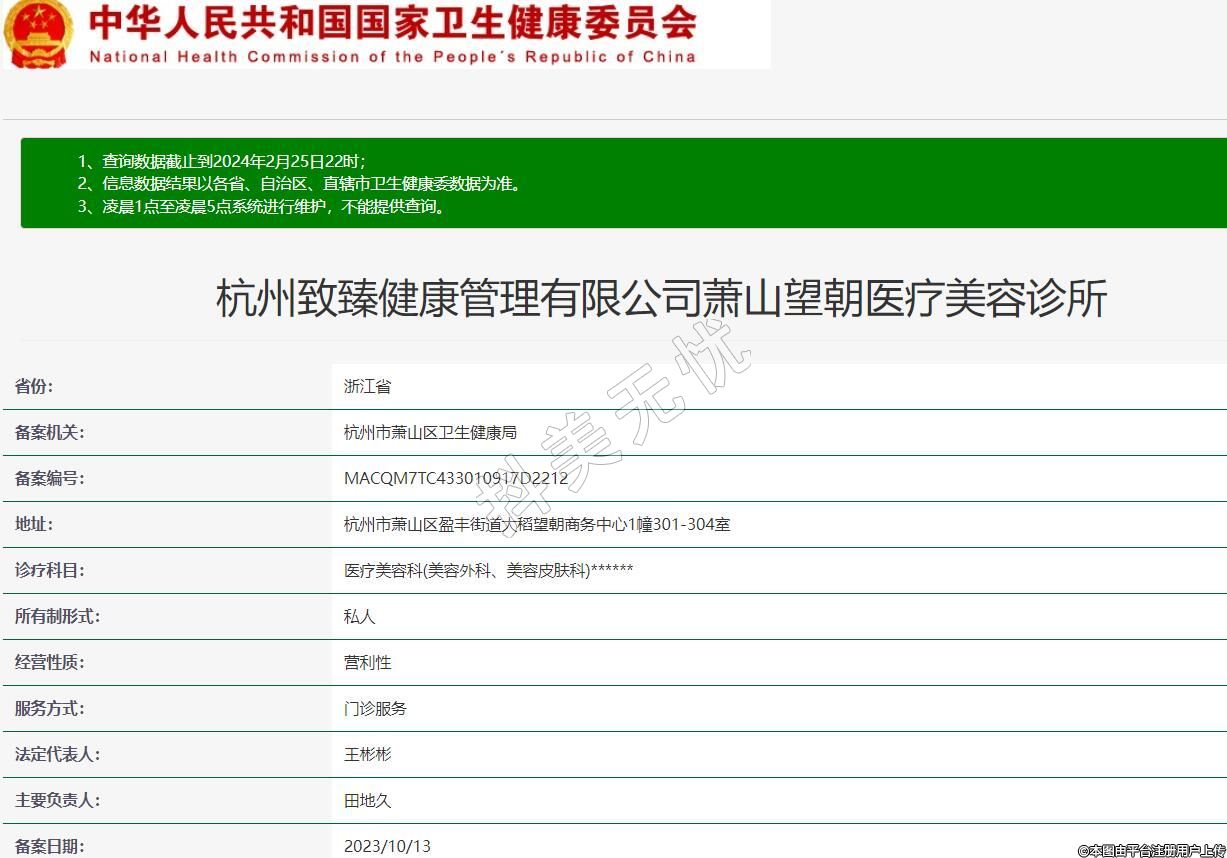
Task: Click the first notice about data cutoff date
Action: pos(222,160)
